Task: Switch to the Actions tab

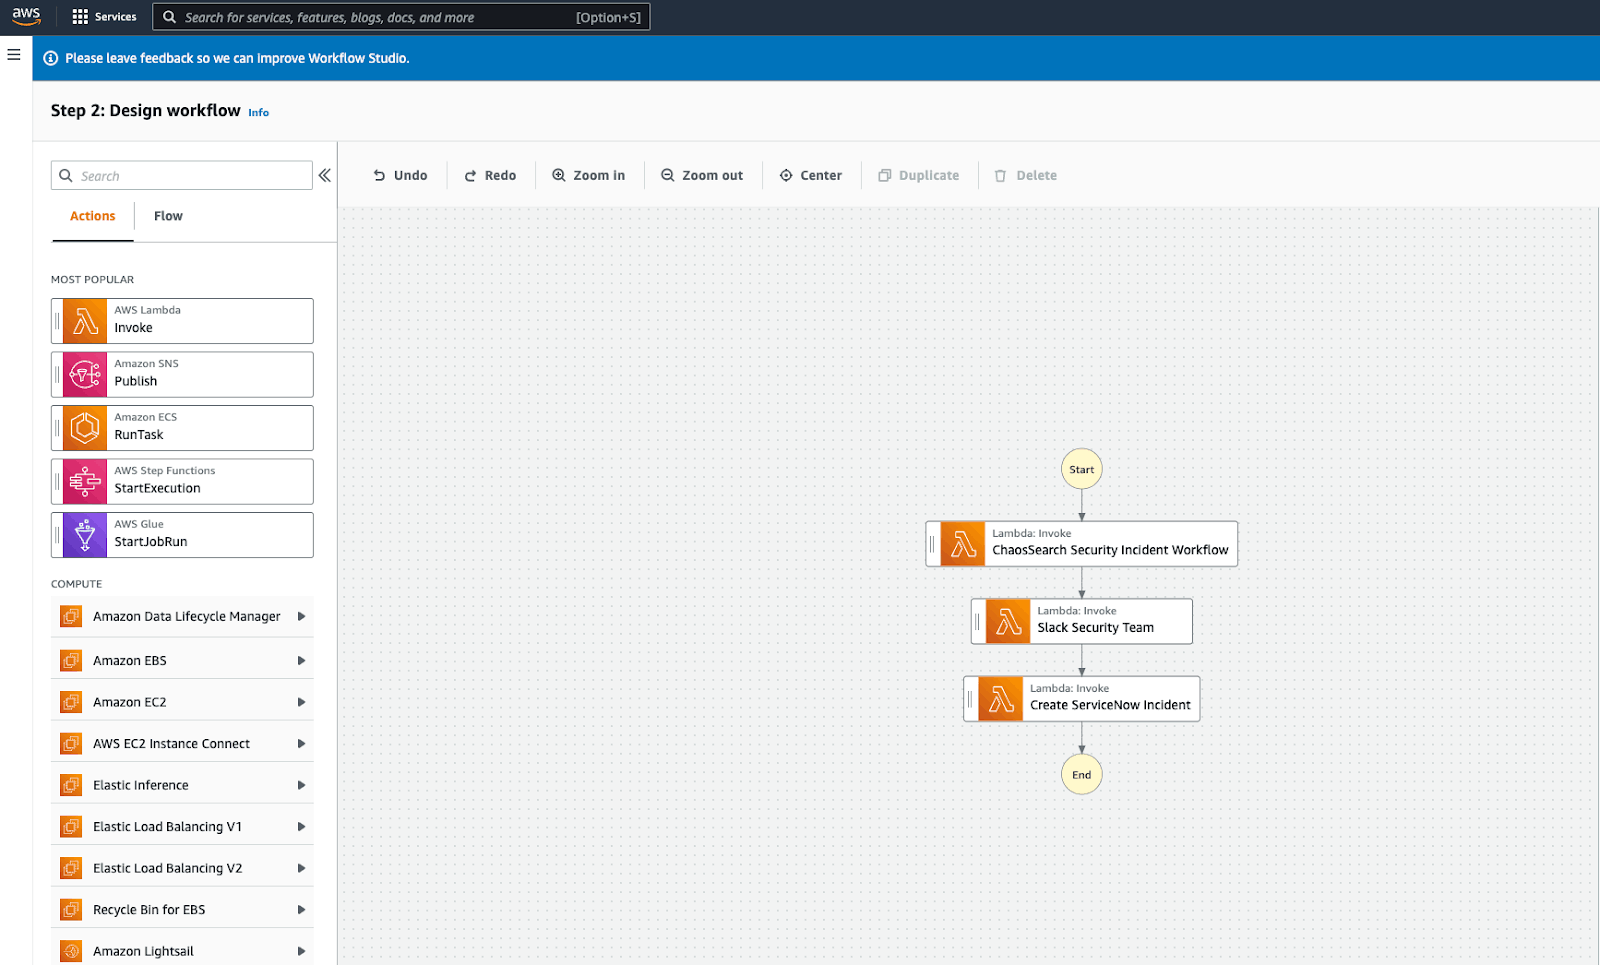Action: 91,215
